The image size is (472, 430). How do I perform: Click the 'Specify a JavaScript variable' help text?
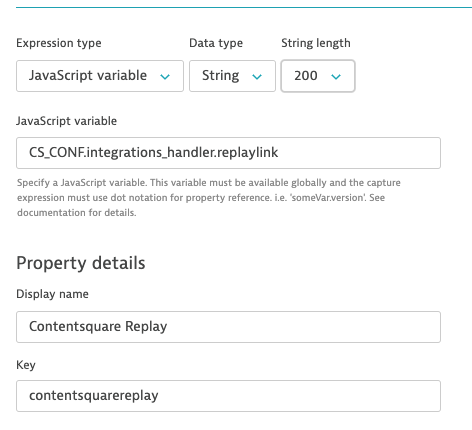pos(209,198)
